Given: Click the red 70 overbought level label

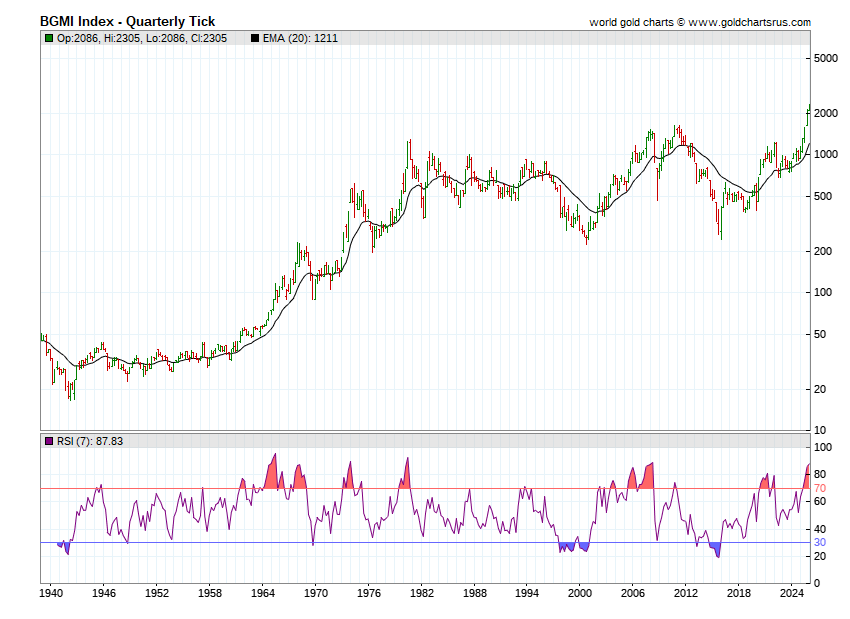Looking at the screenshot, I should pos(820,488).
